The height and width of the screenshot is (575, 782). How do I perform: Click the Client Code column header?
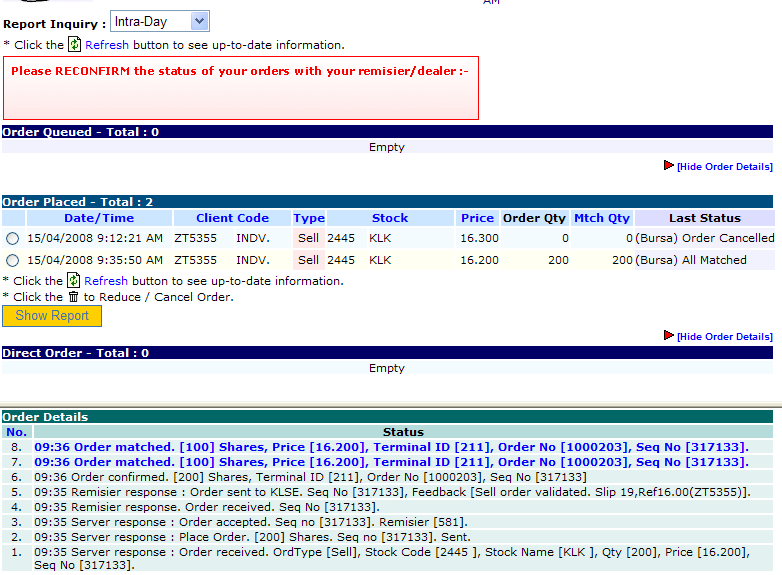pyautogui.click(x=232, y=218)
